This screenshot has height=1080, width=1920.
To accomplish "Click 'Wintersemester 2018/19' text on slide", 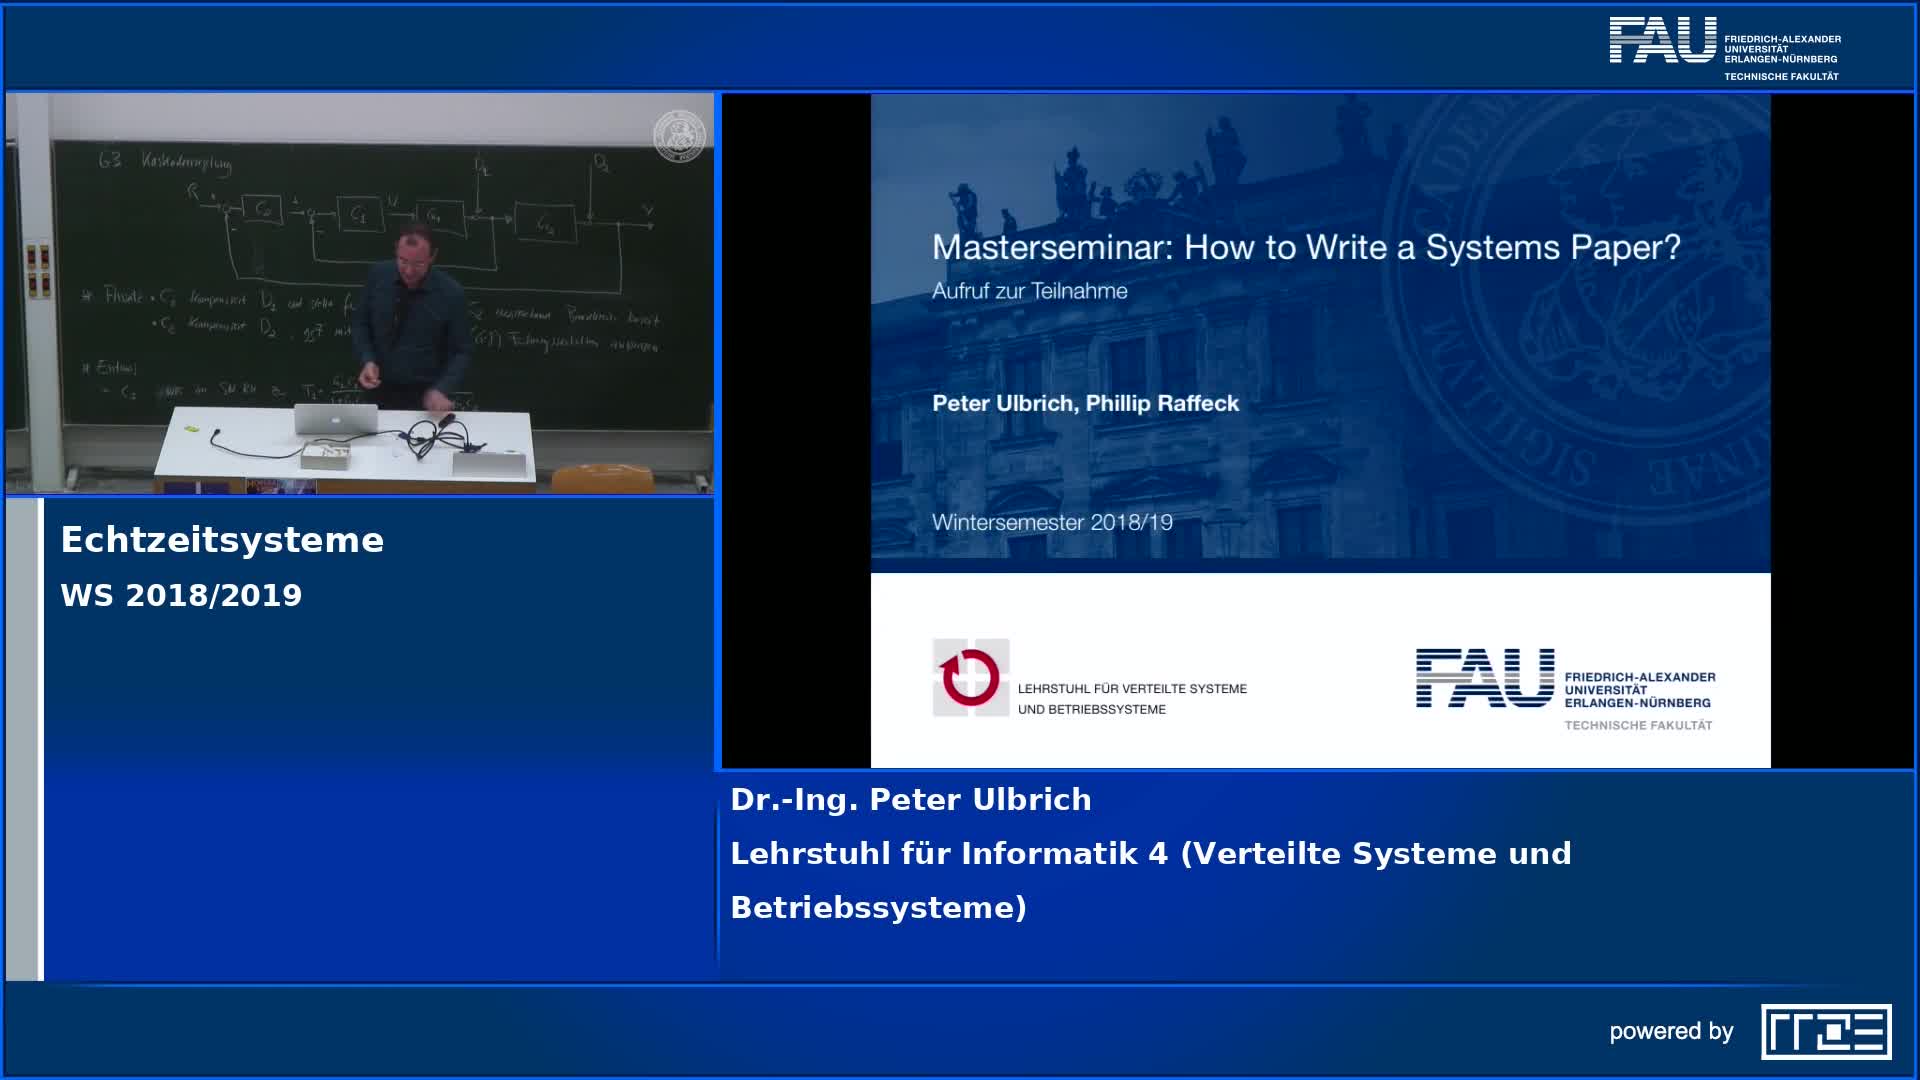I will click(1052, 522).
